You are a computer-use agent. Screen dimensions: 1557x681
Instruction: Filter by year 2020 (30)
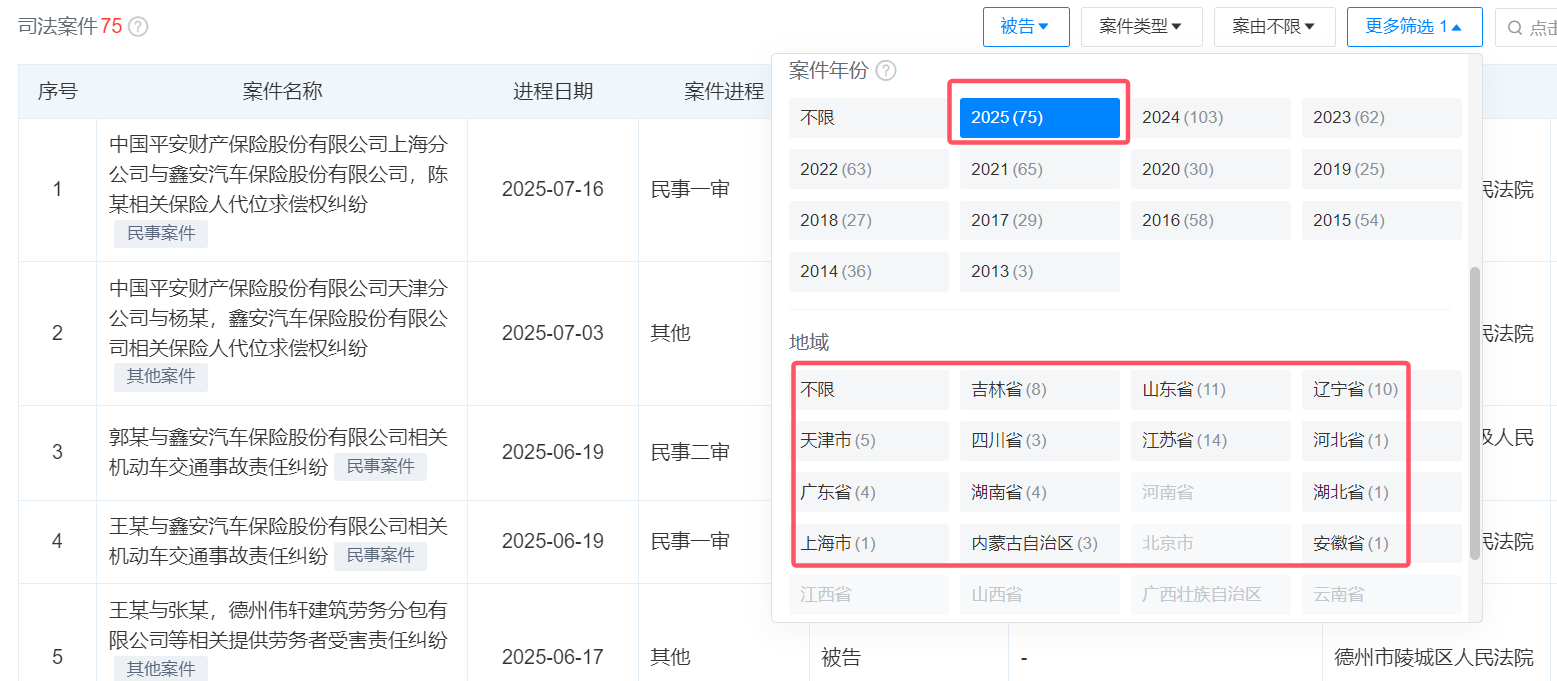point(1211,169)
